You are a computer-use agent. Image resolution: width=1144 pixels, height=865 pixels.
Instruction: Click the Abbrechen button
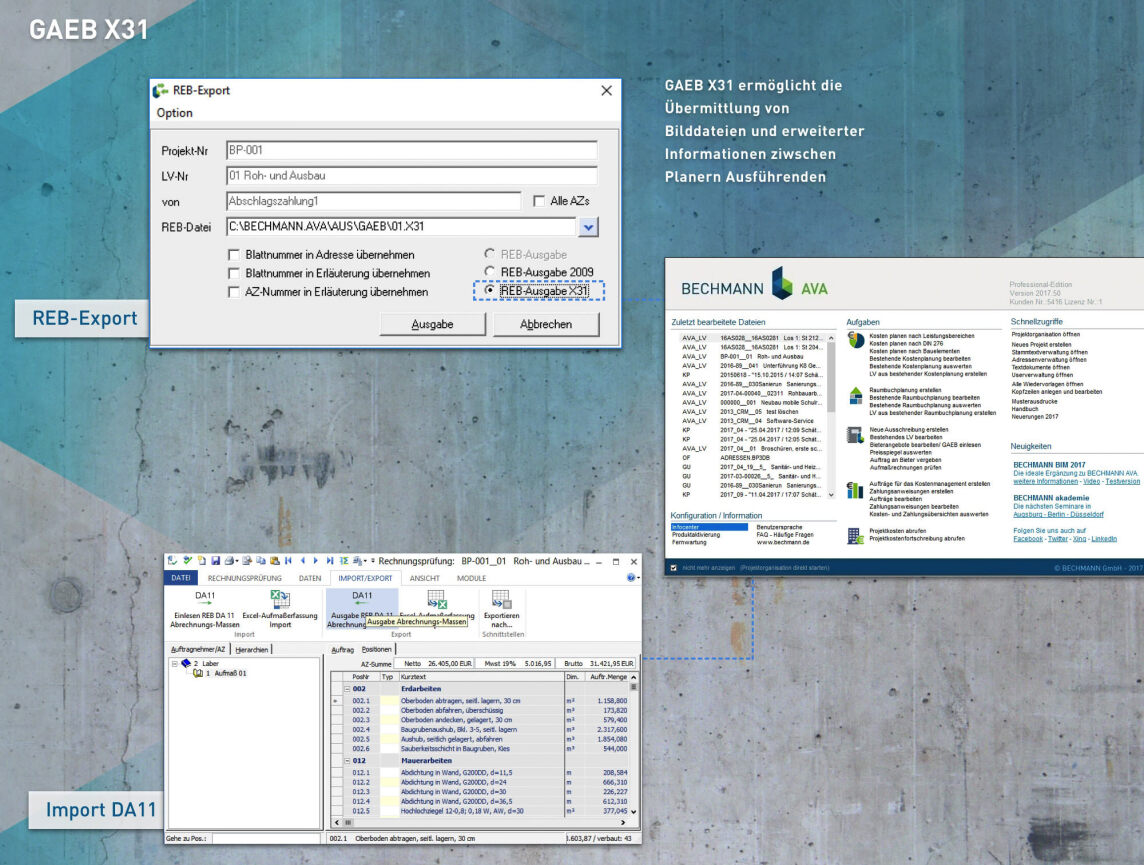(x=546, y=324)
